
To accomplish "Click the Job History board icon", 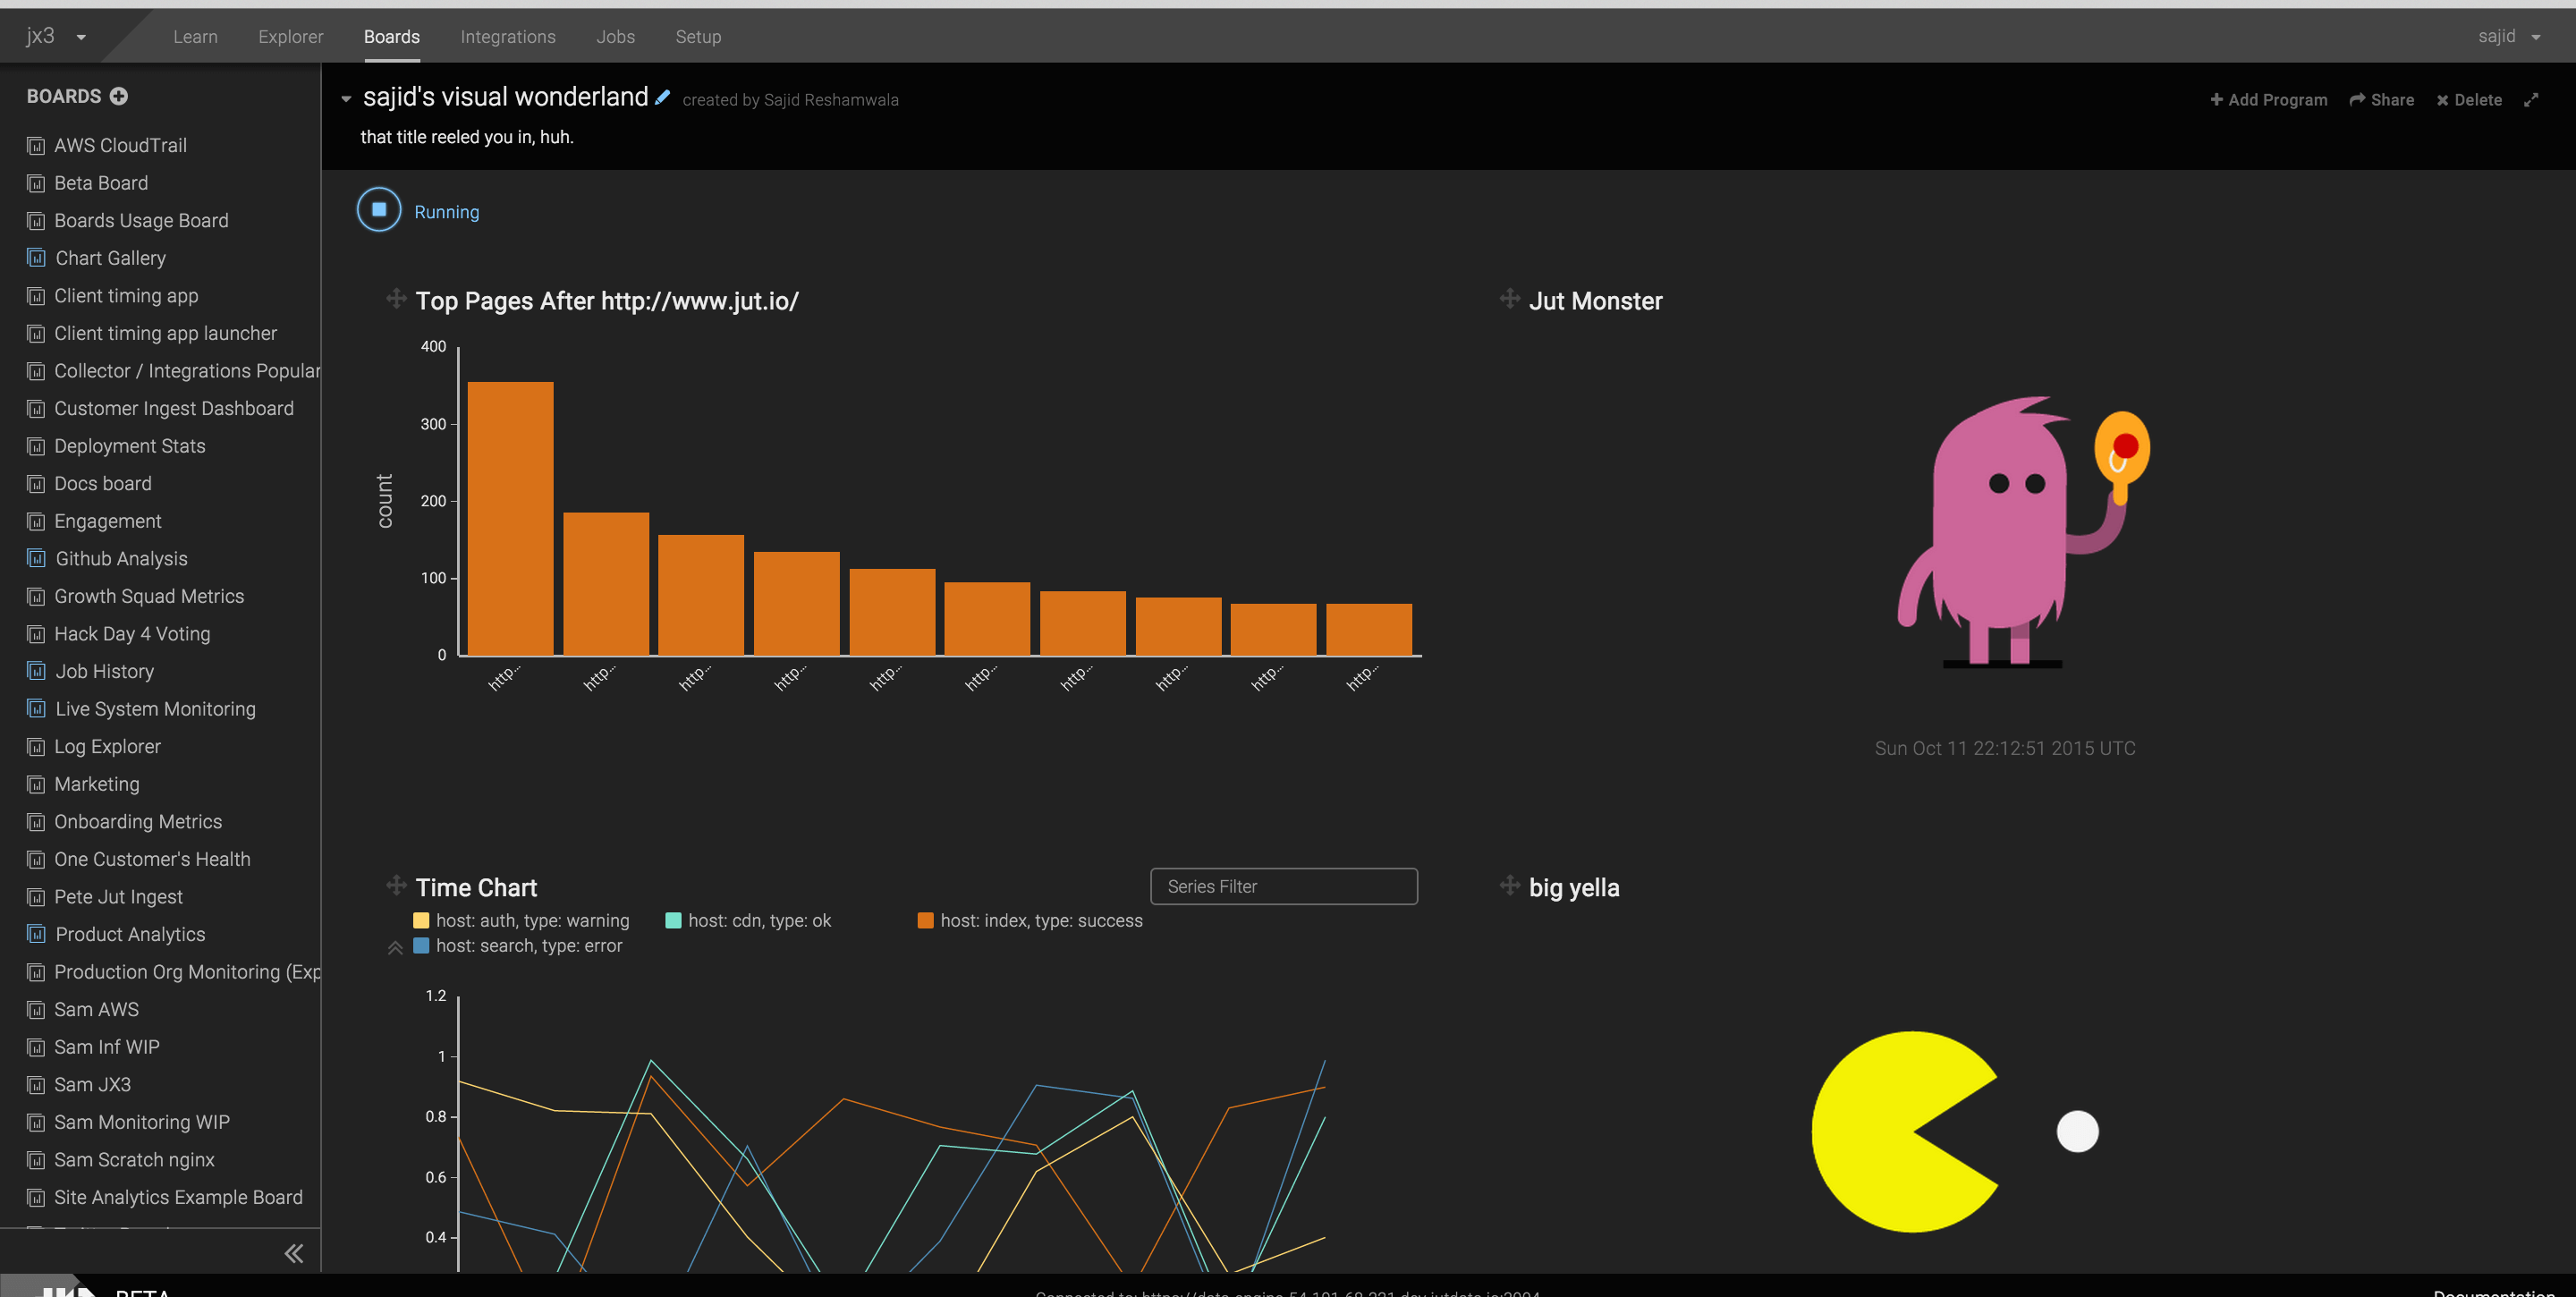I will point(36,671).
